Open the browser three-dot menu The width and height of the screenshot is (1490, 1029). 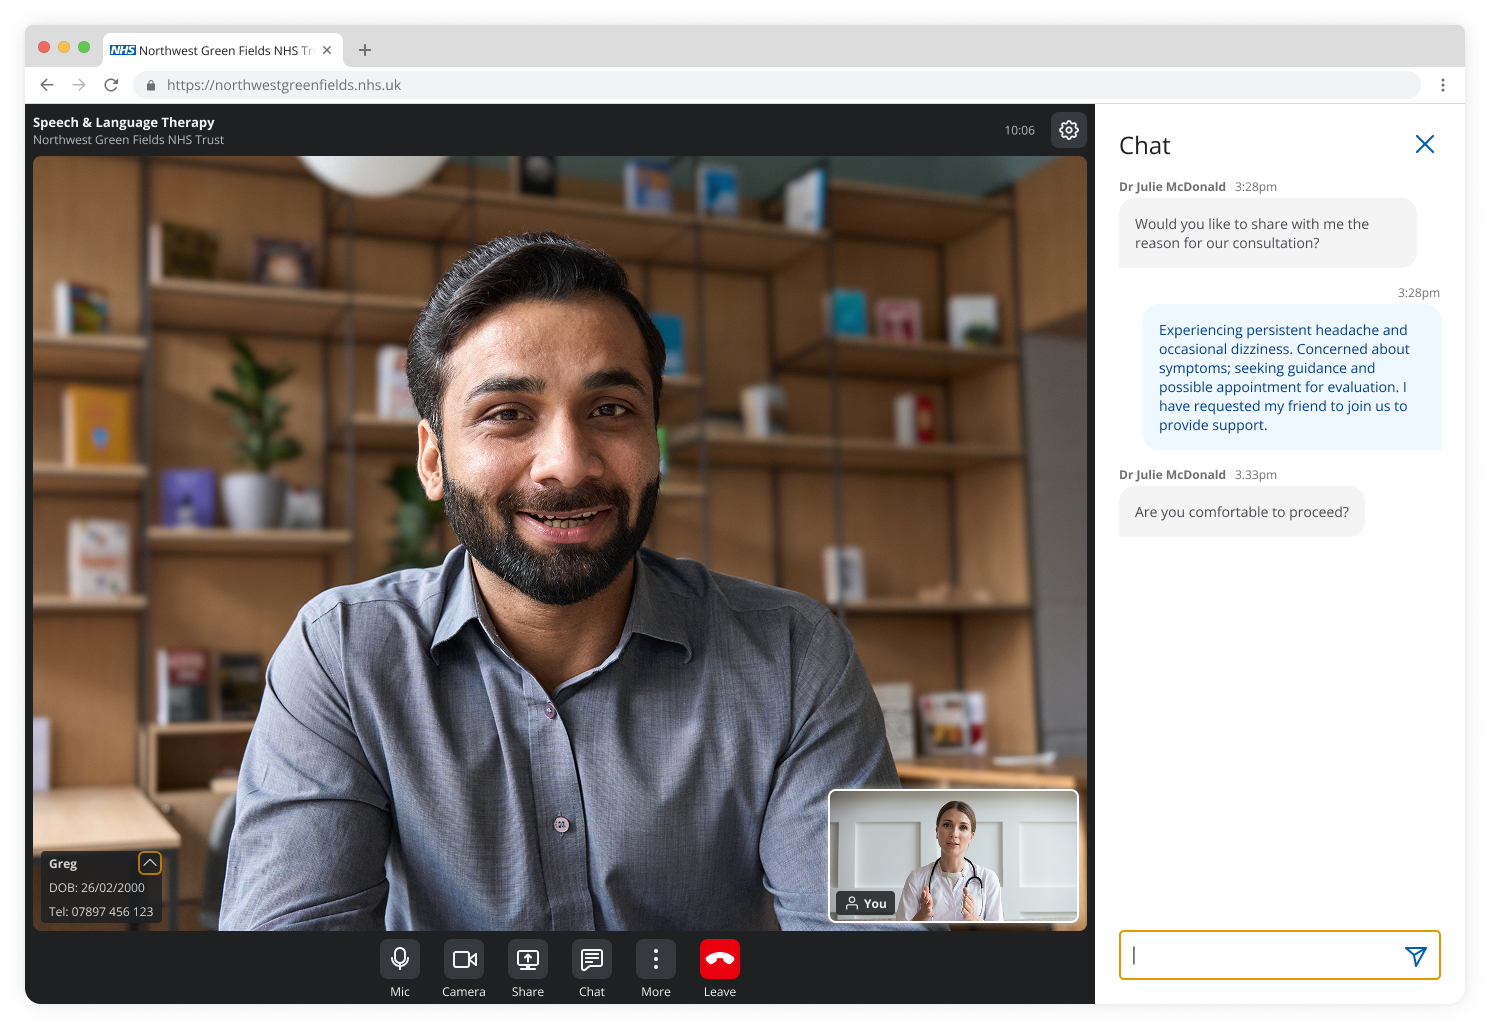pyautogui.click(x=1443, y=85)
